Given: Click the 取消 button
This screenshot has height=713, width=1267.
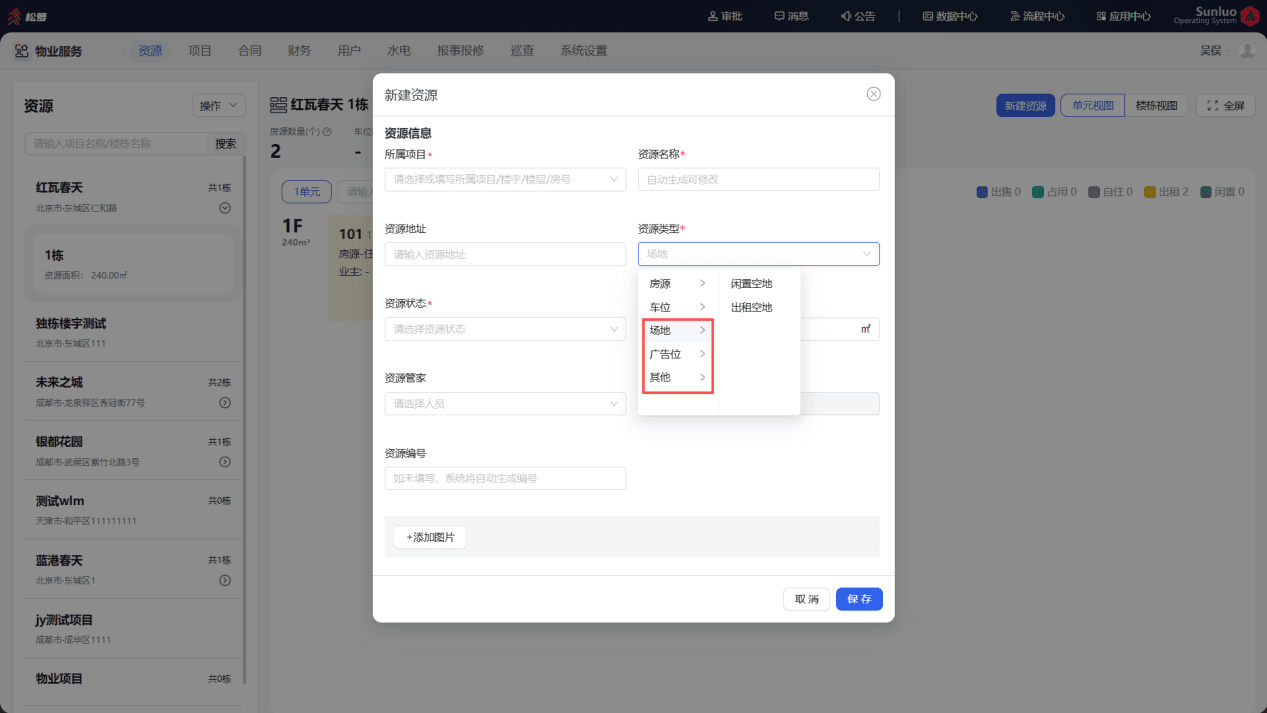Looking at the screenshot, I should click(806, 599).
